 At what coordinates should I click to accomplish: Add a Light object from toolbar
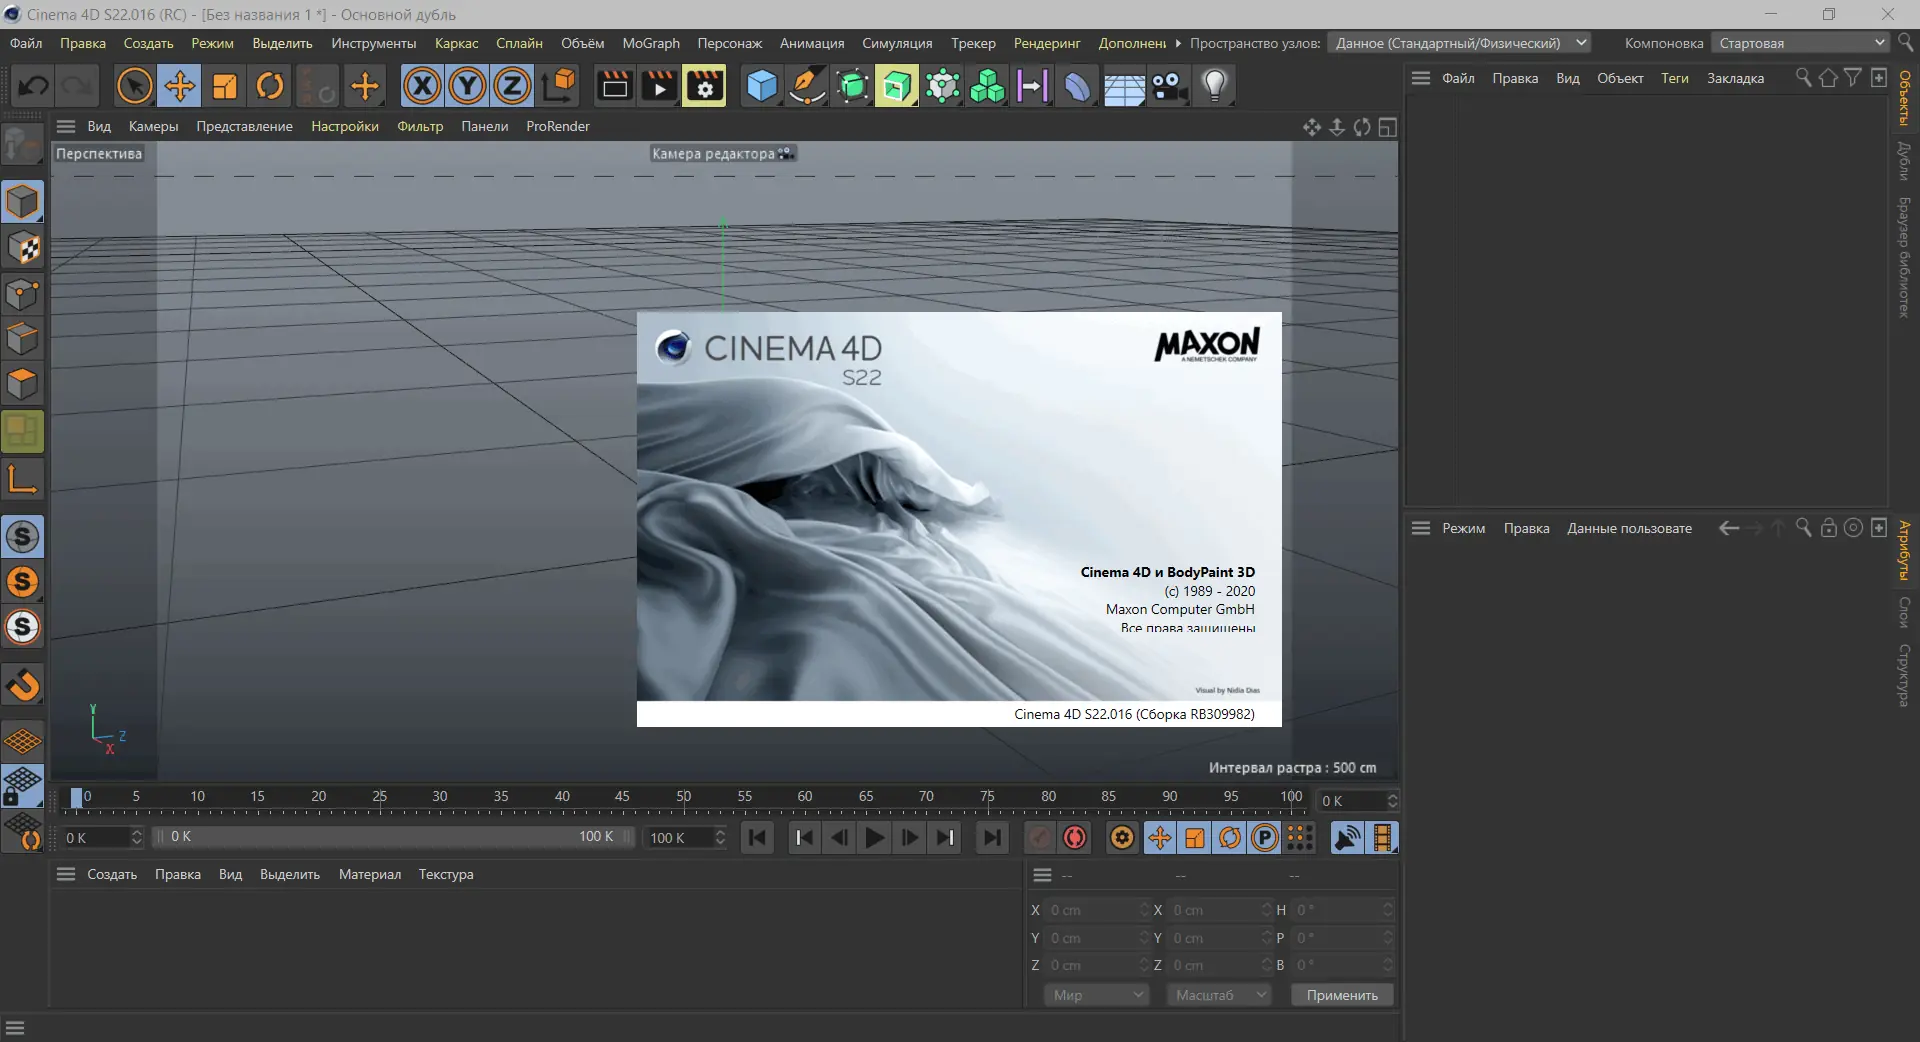tap(1214, 86)
